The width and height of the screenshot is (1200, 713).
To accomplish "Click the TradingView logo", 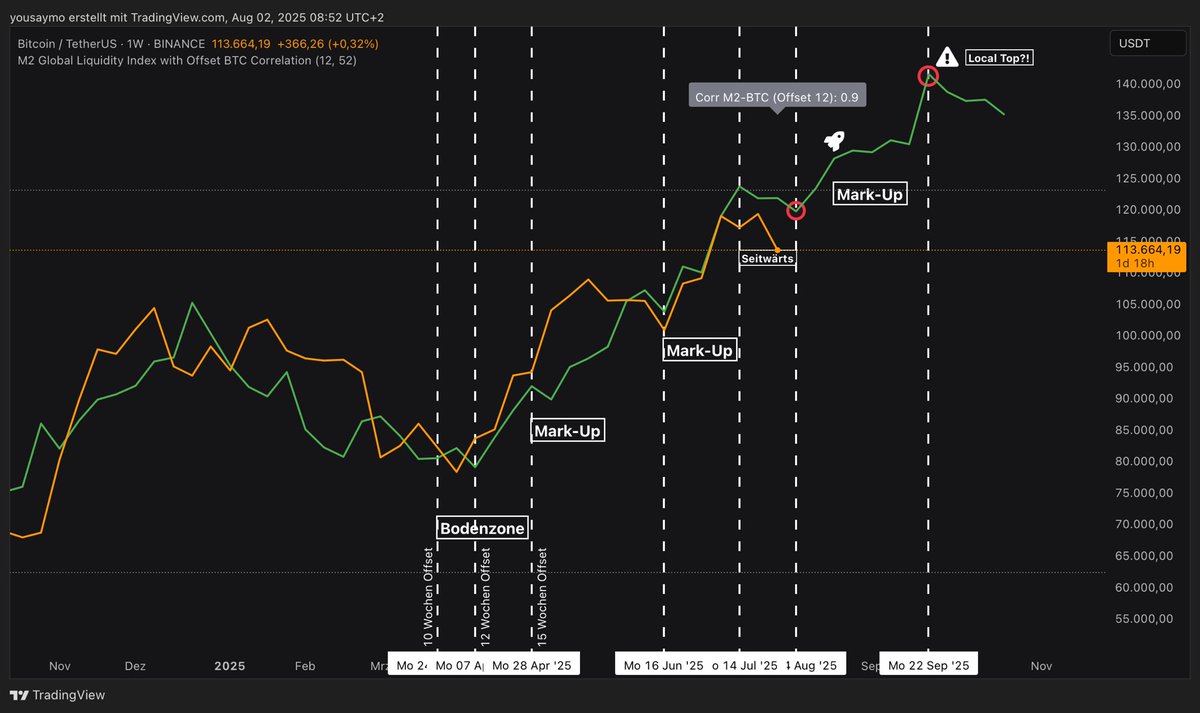I will point(57,695).
